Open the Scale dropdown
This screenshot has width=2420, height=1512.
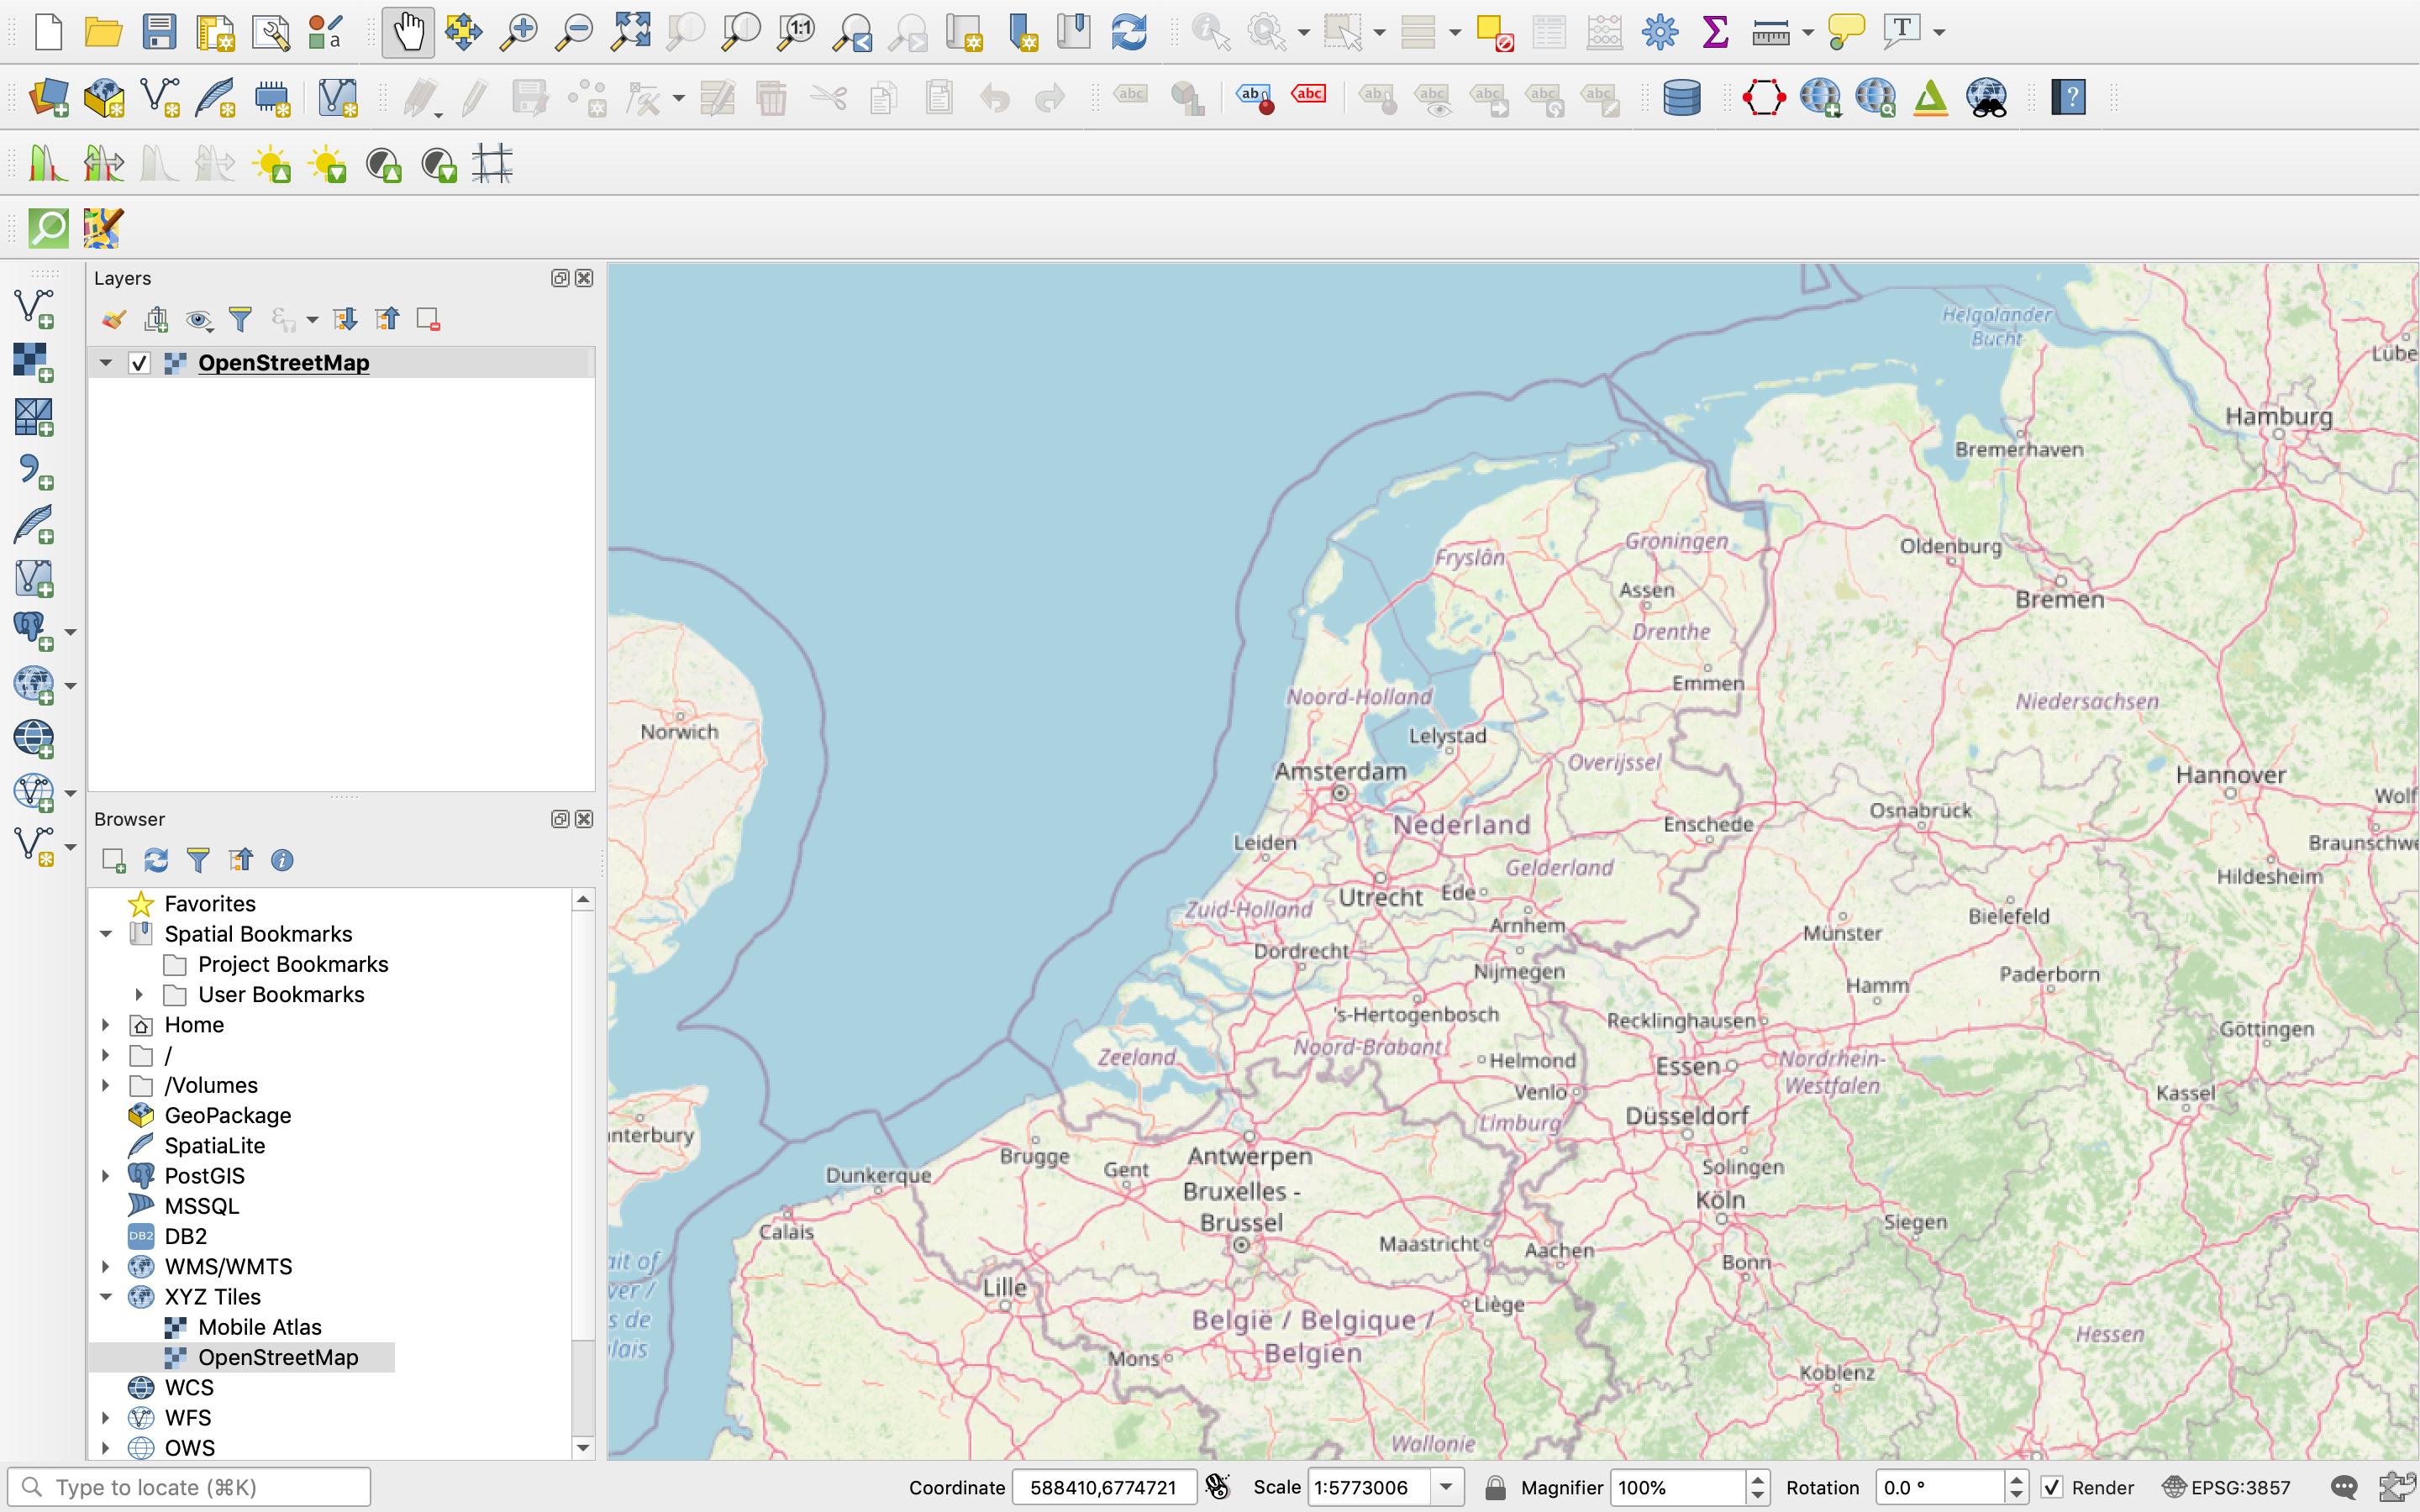coord(1447,1487)
